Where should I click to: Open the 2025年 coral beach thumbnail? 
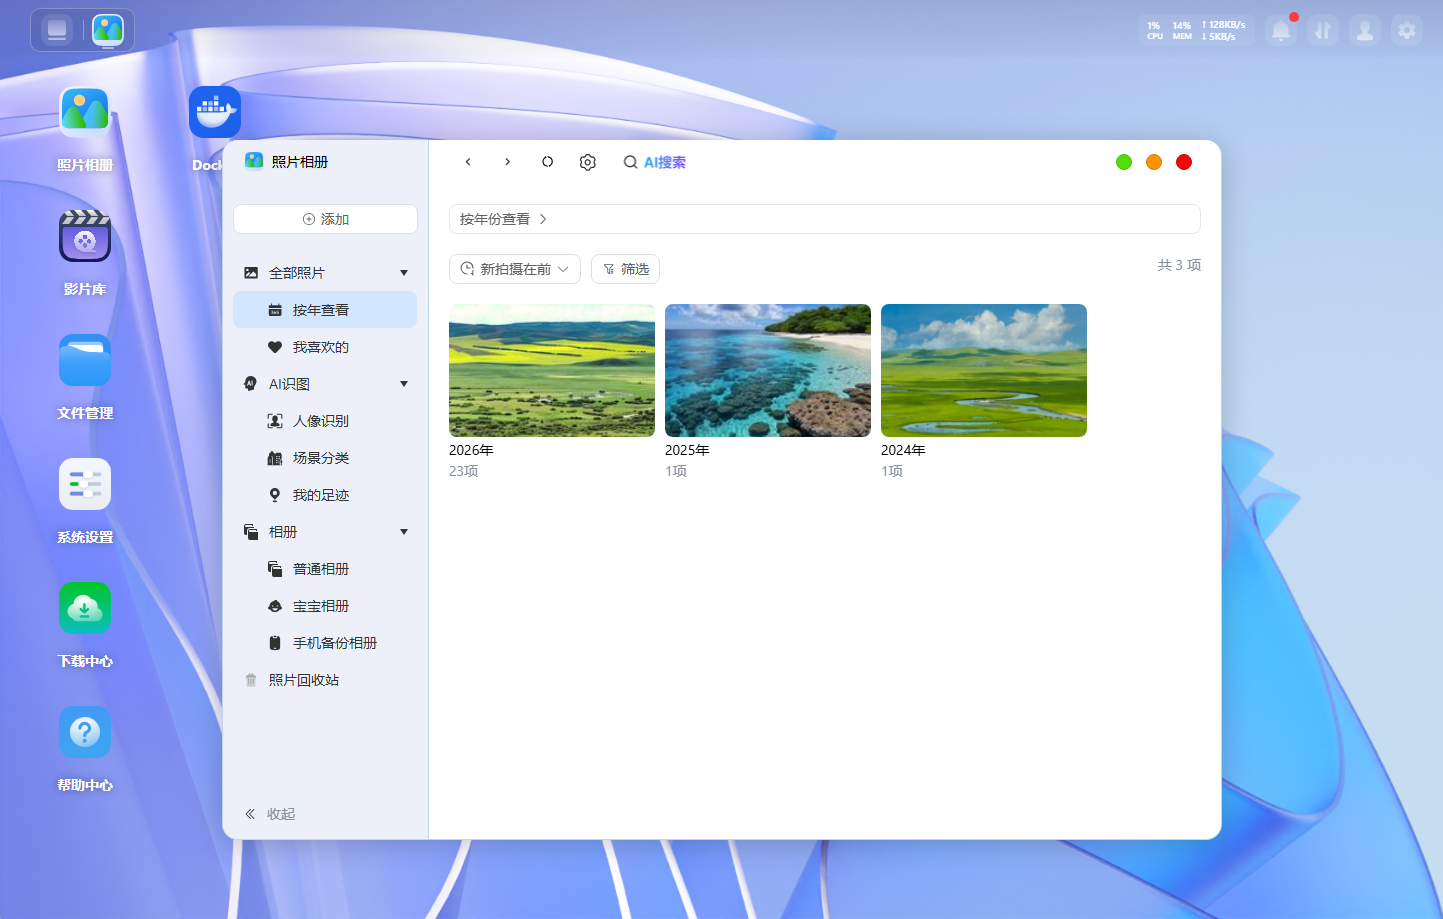(x=768, y=370)
